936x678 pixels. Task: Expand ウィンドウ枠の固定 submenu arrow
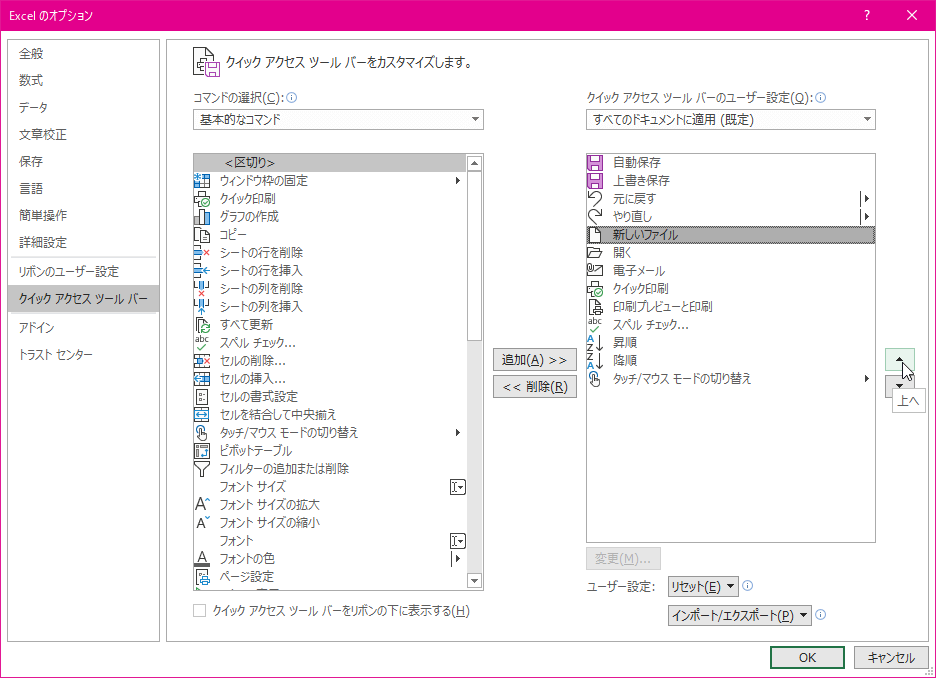point(458,180)
